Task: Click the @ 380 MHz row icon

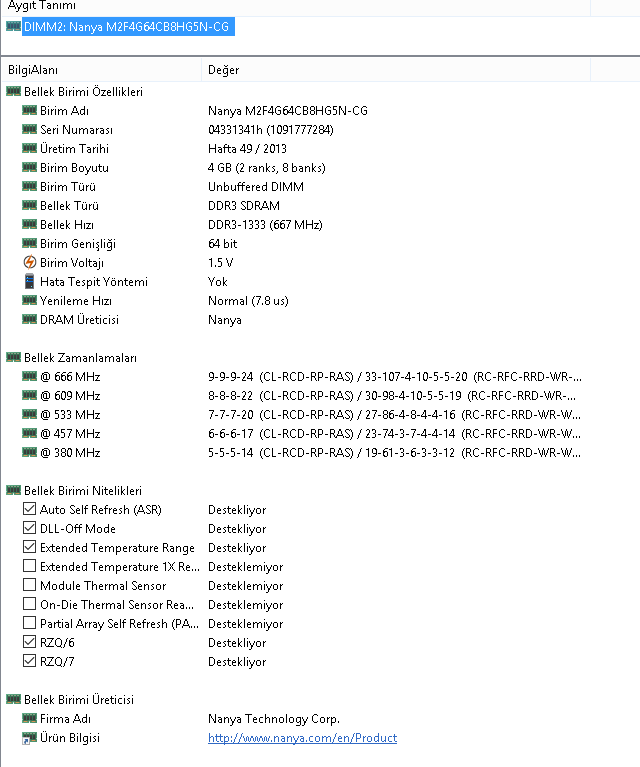Action: click(x=29, y=452)
